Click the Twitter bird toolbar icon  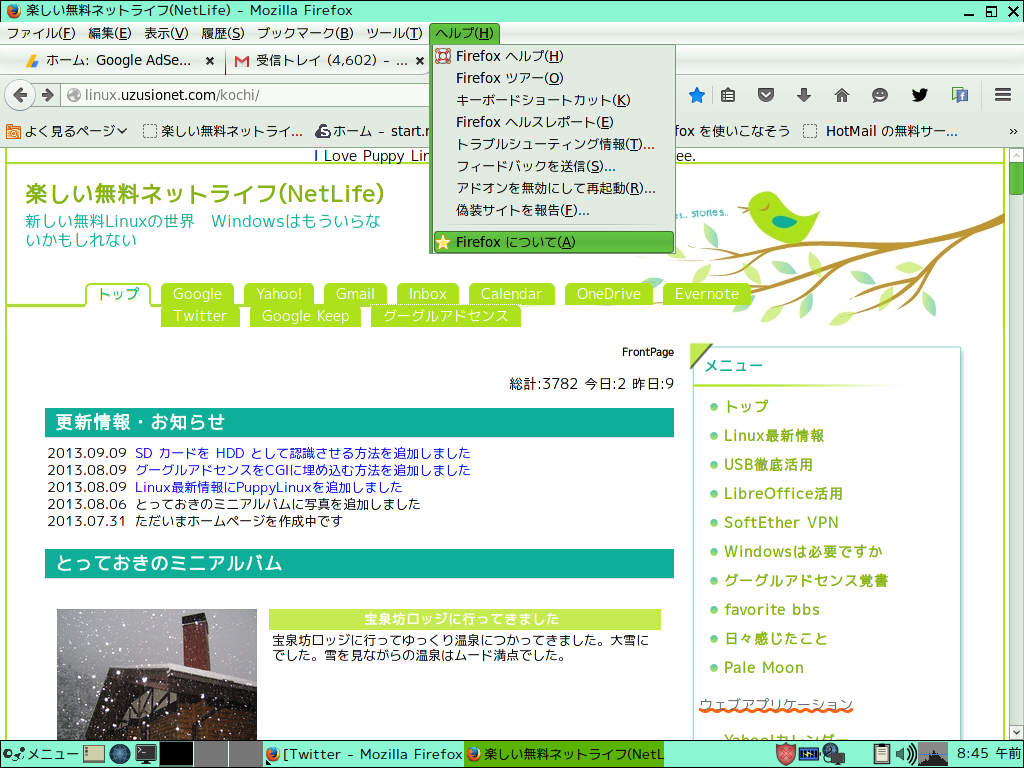pos(920,95)
